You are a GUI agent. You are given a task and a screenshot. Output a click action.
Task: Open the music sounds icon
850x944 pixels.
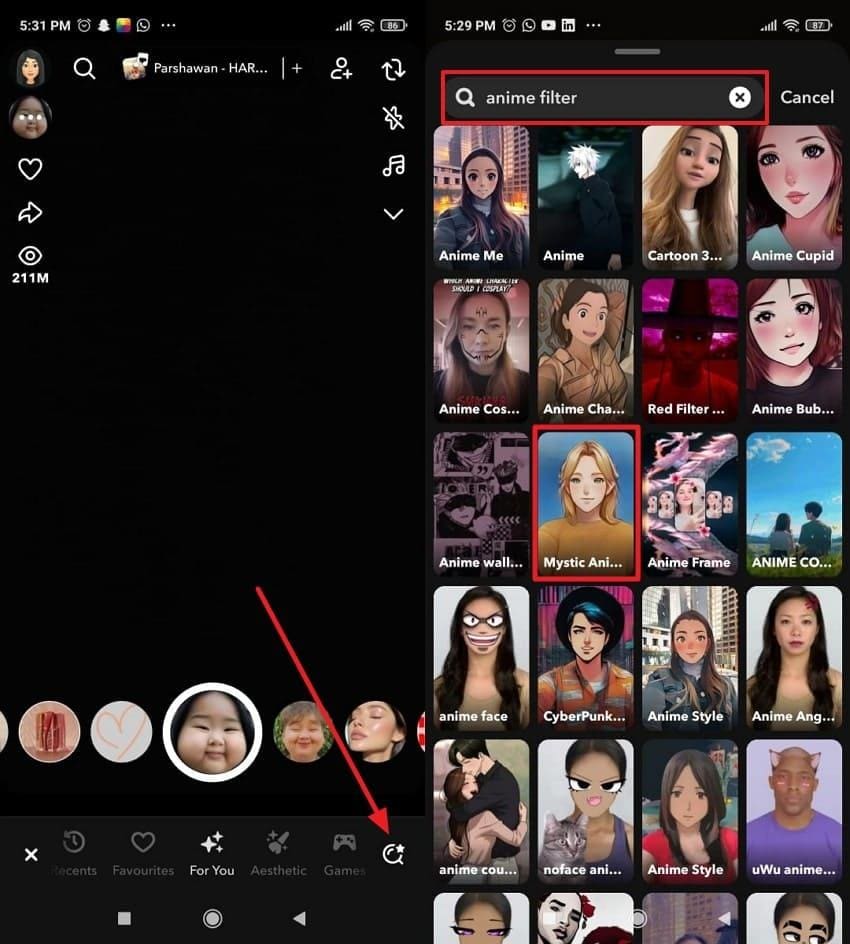coord(393,166)
